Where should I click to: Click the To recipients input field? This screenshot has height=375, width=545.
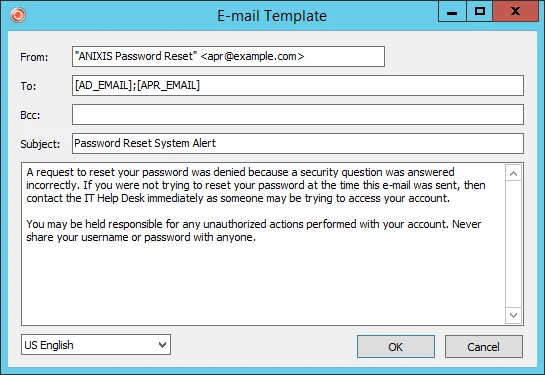(298, 85)
